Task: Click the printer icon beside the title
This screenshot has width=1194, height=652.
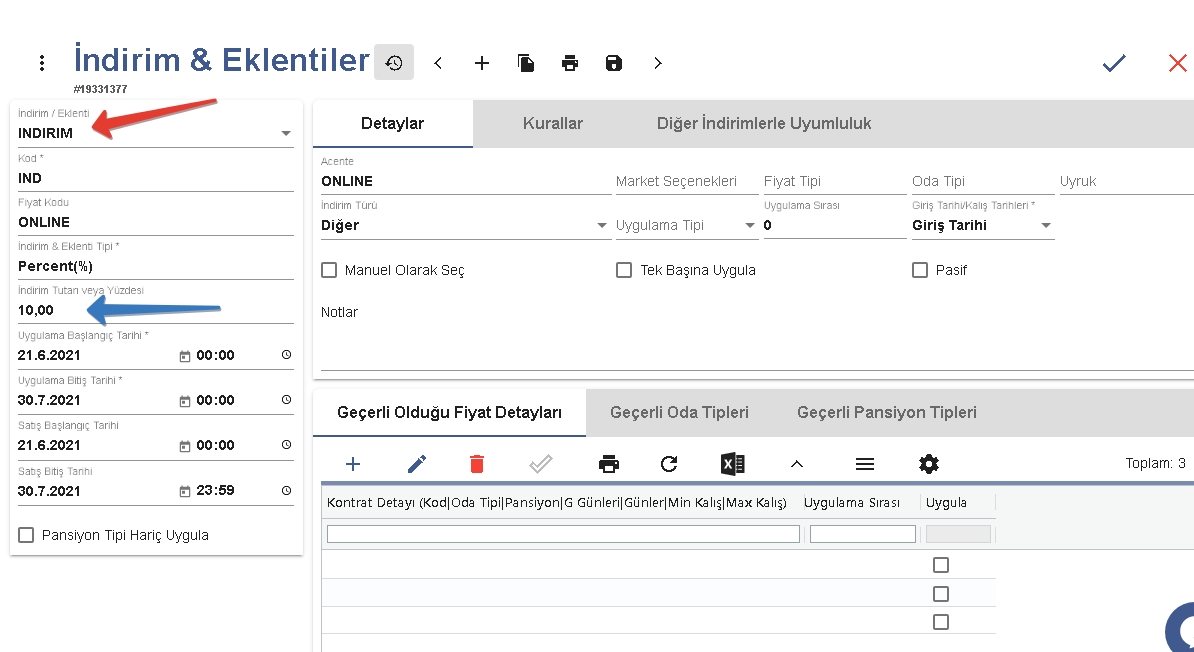Action: point(570,63)
